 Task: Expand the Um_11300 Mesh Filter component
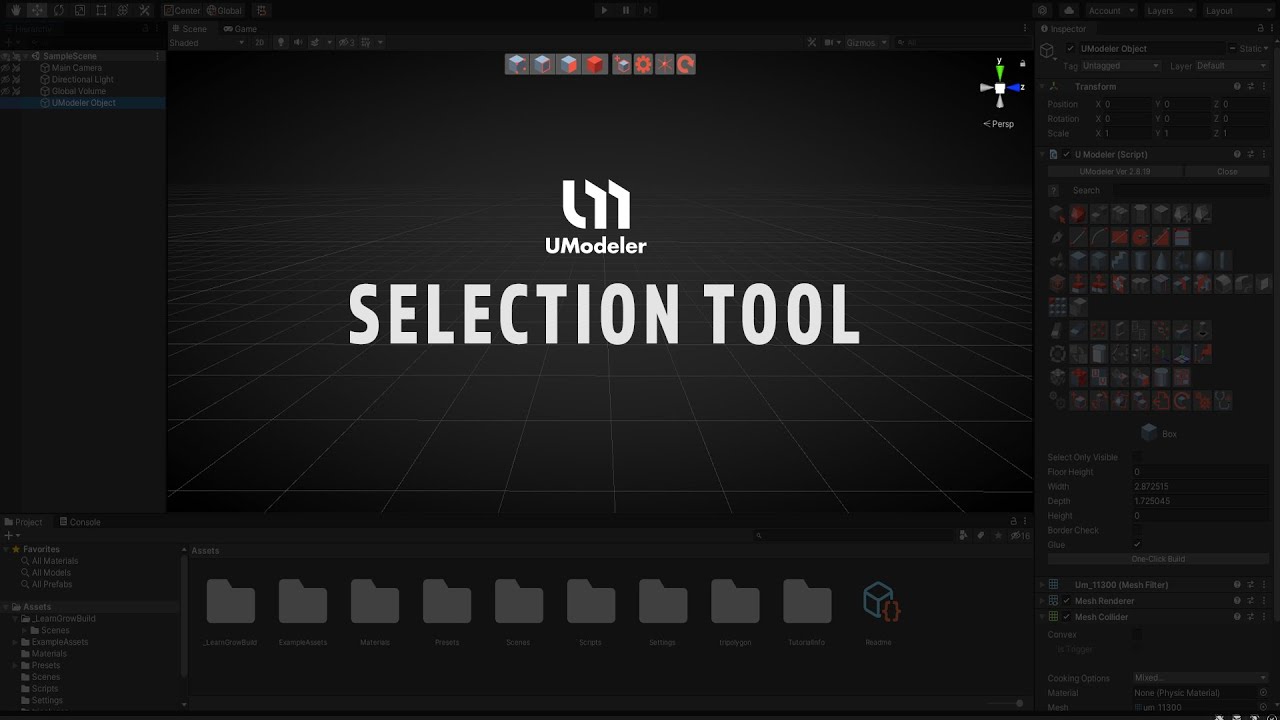1042,585
